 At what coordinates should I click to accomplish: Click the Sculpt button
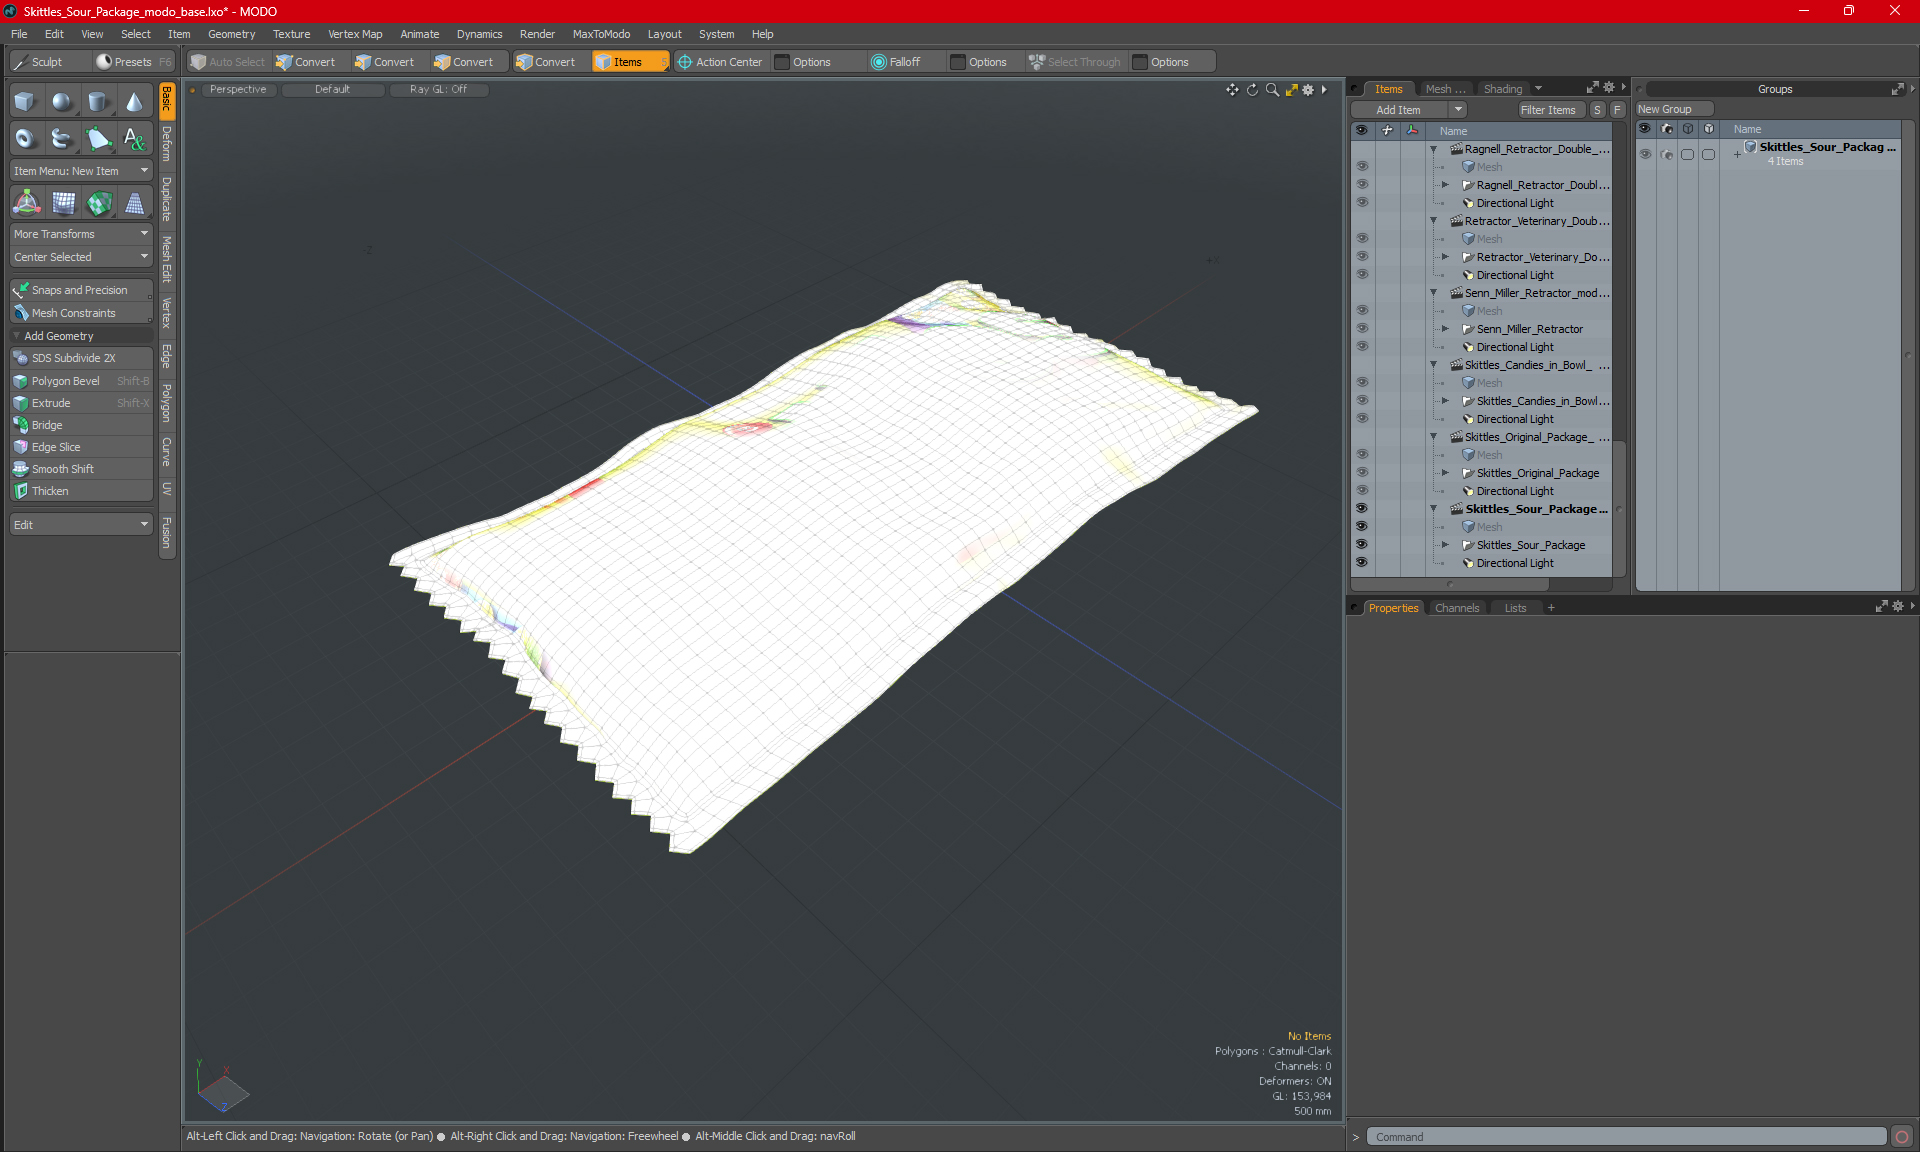46,62
